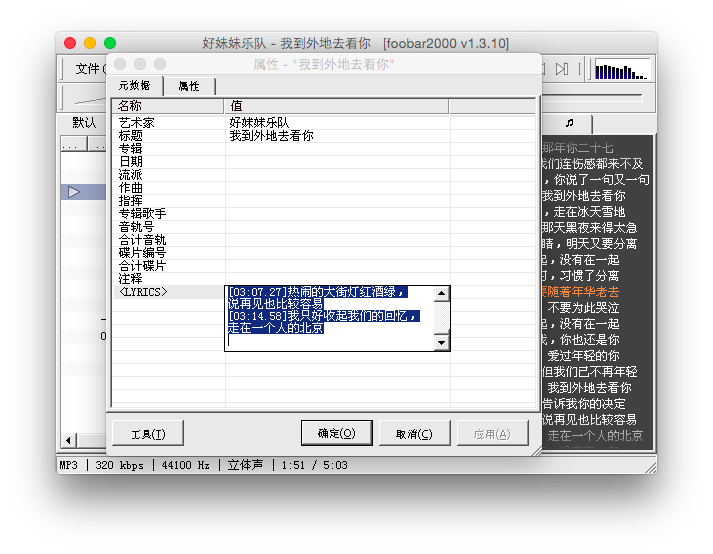Minimize the foobar2000 main window

coord(90,43)
